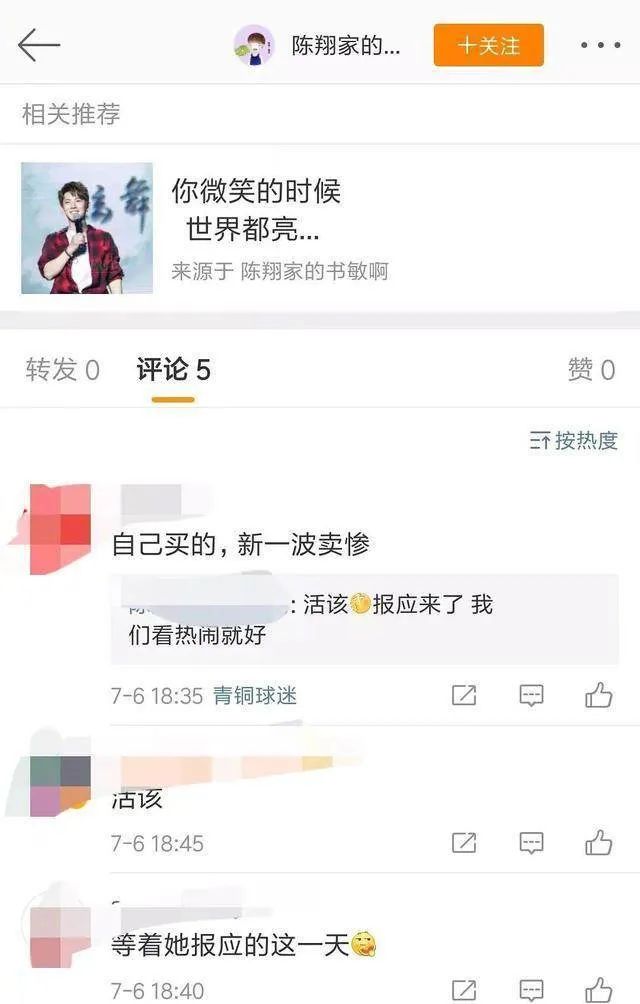The image size is (640, 1004).
Task: Open the 青铜球迷 badge link
Action: 255,695
